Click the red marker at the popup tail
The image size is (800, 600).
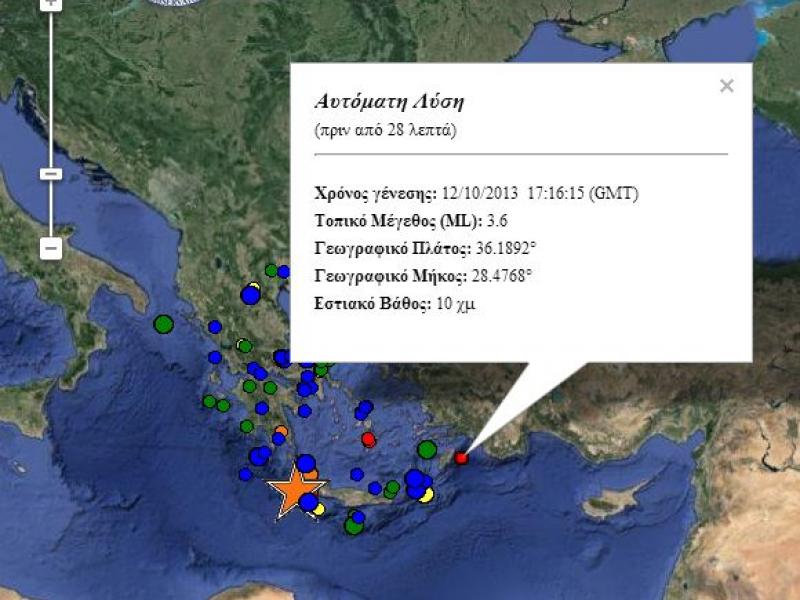pyautogui.click(x=461, y=458)
